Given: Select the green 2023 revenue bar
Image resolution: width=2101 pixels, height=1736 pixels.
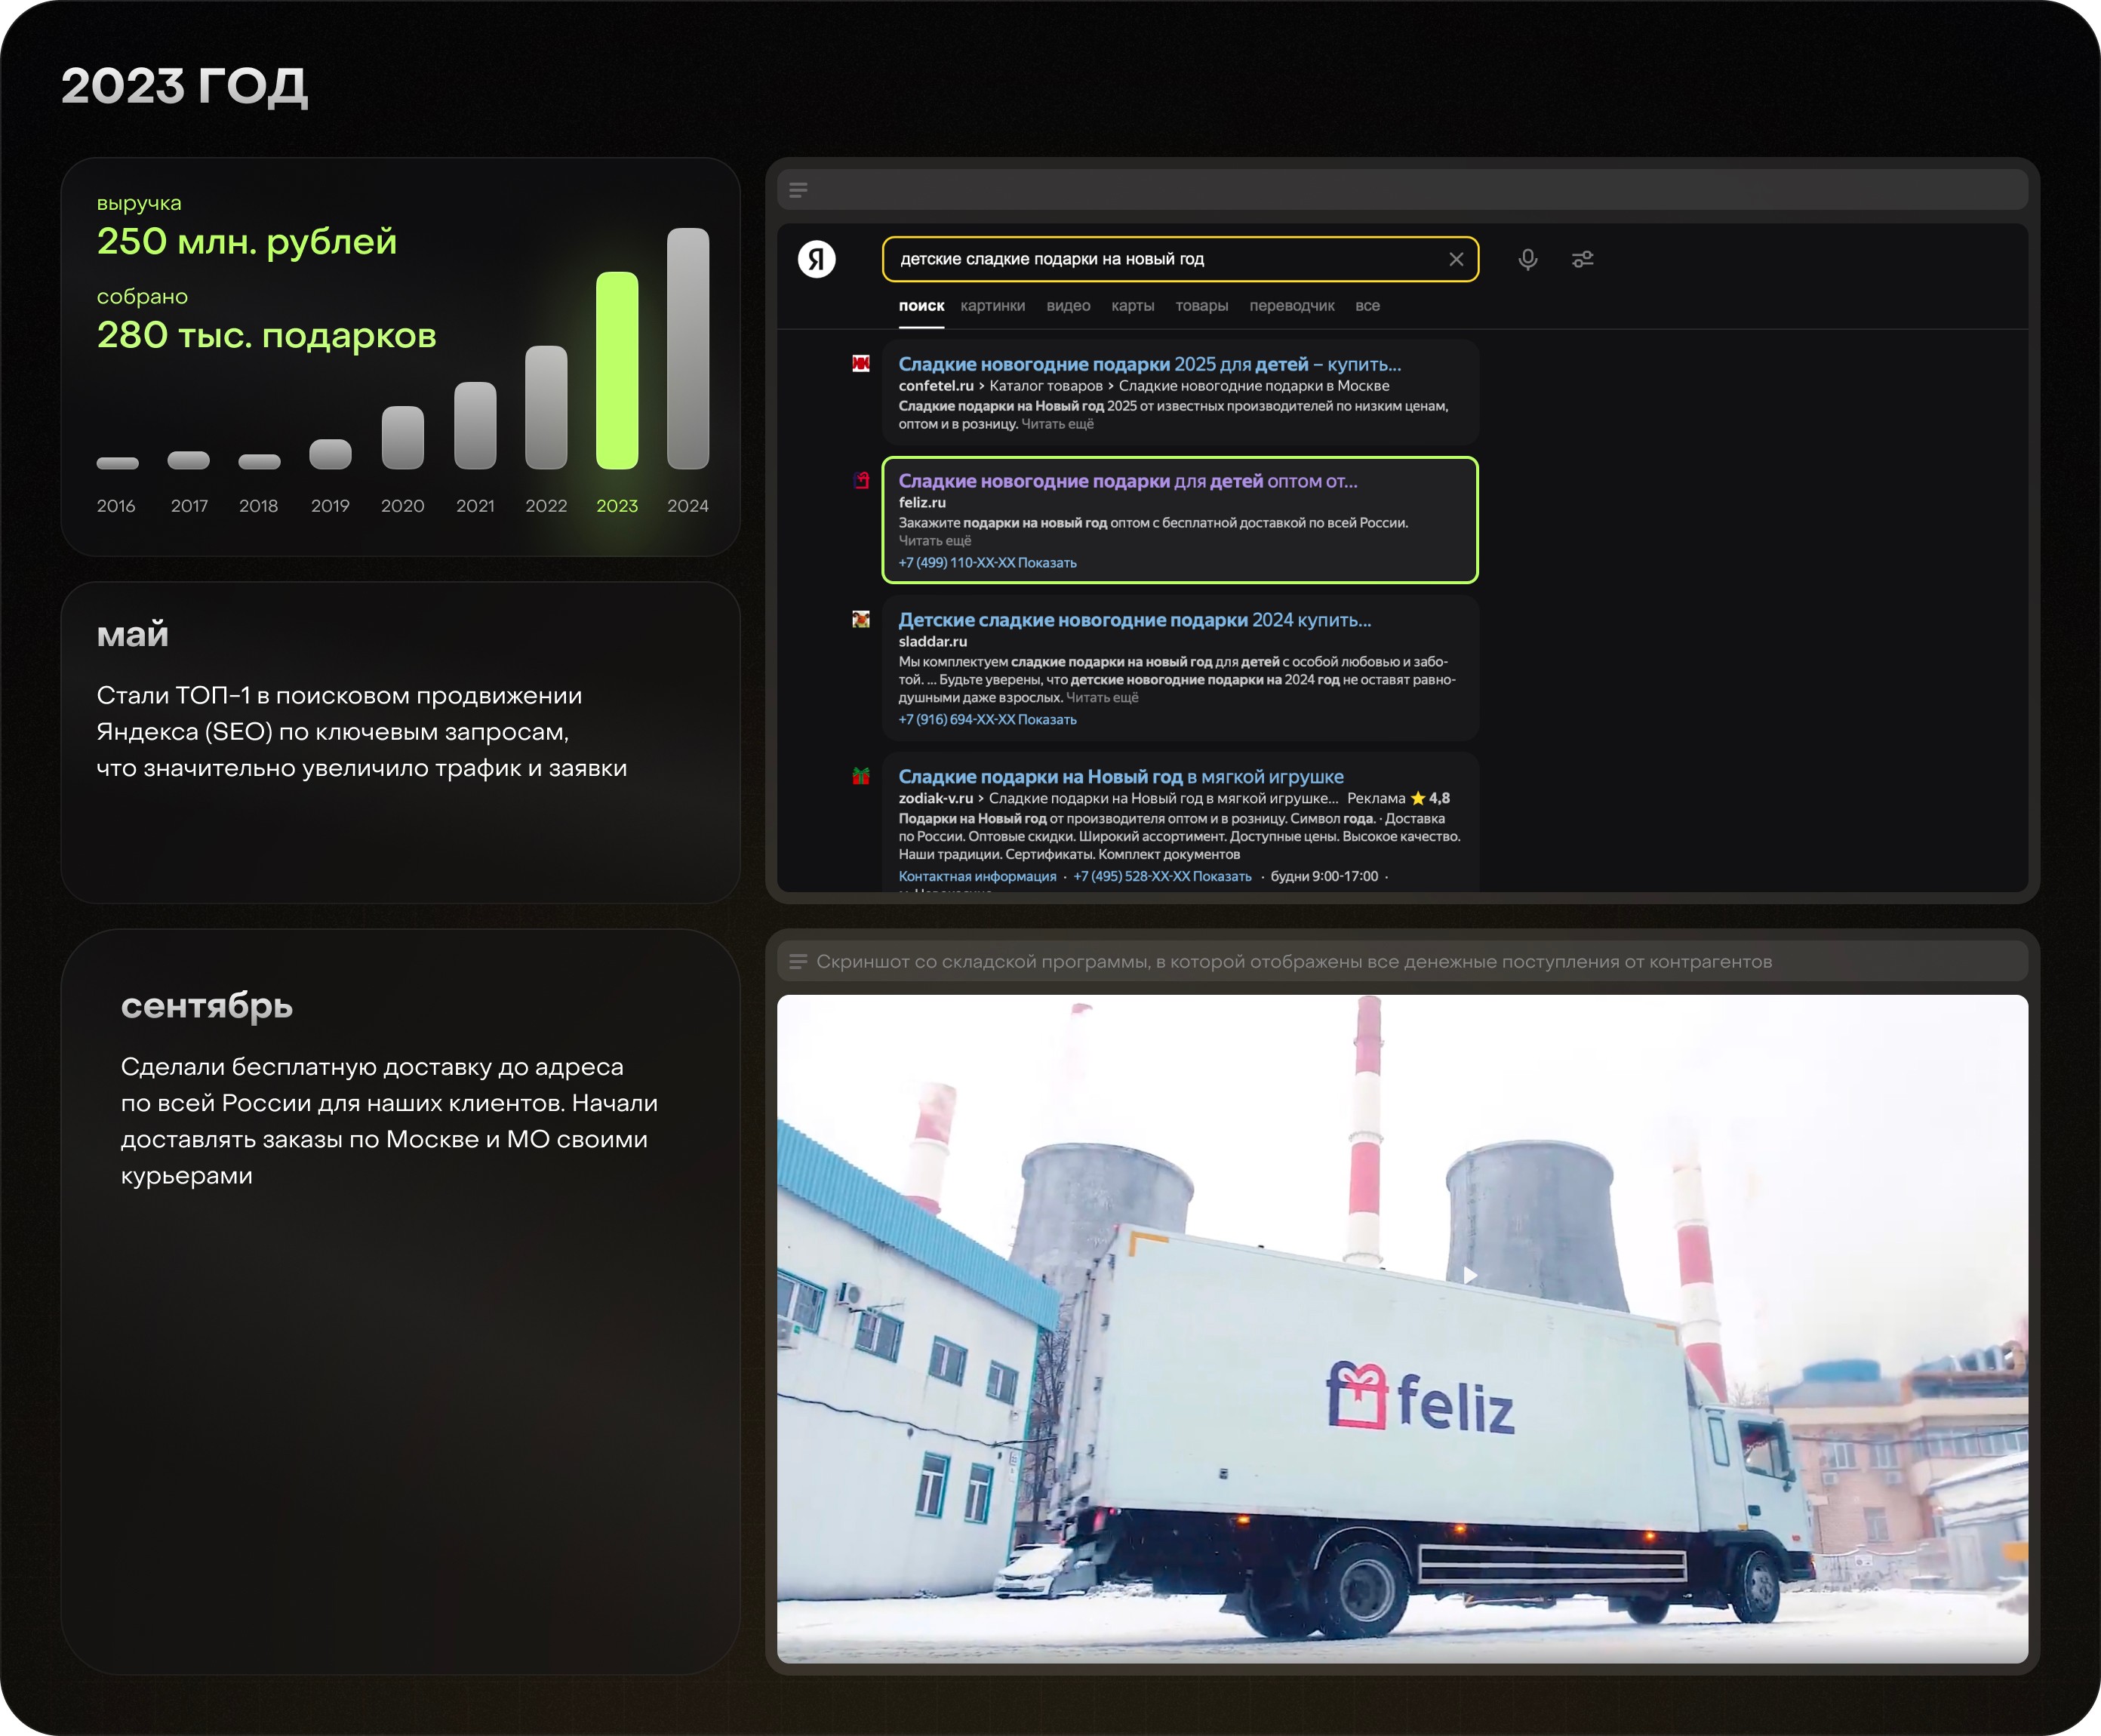Looking at the screenshot, I should tap(617, 370).
